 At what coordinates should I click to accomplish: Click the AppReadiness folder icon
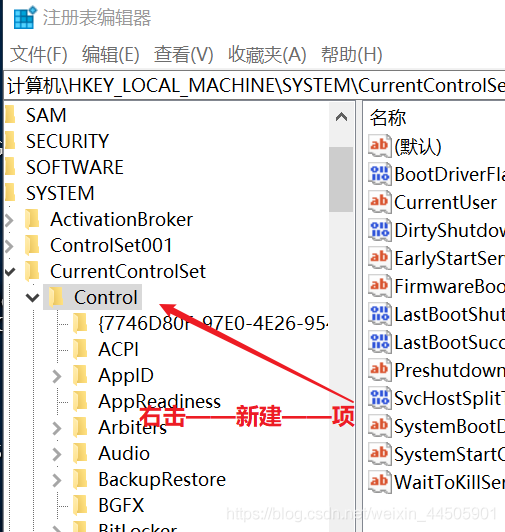[80, 402]
